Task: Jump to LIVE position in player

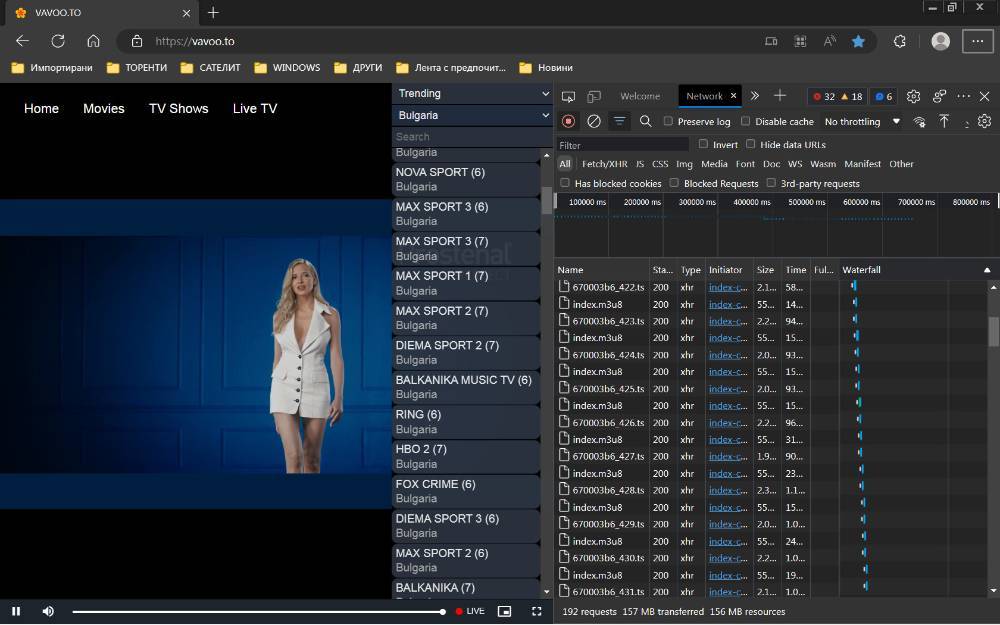Action: click(x=470, y=611)
